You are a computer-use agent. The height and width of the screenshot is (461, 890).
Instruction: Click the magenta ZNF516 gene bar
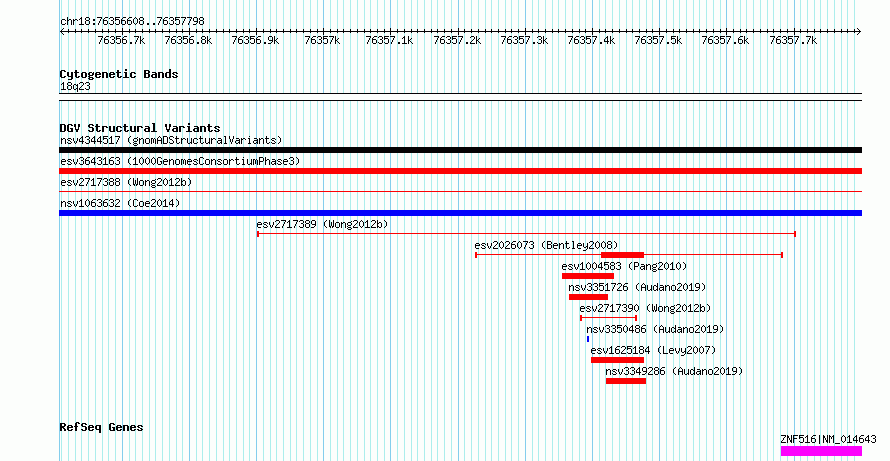(x=821, y=451)
